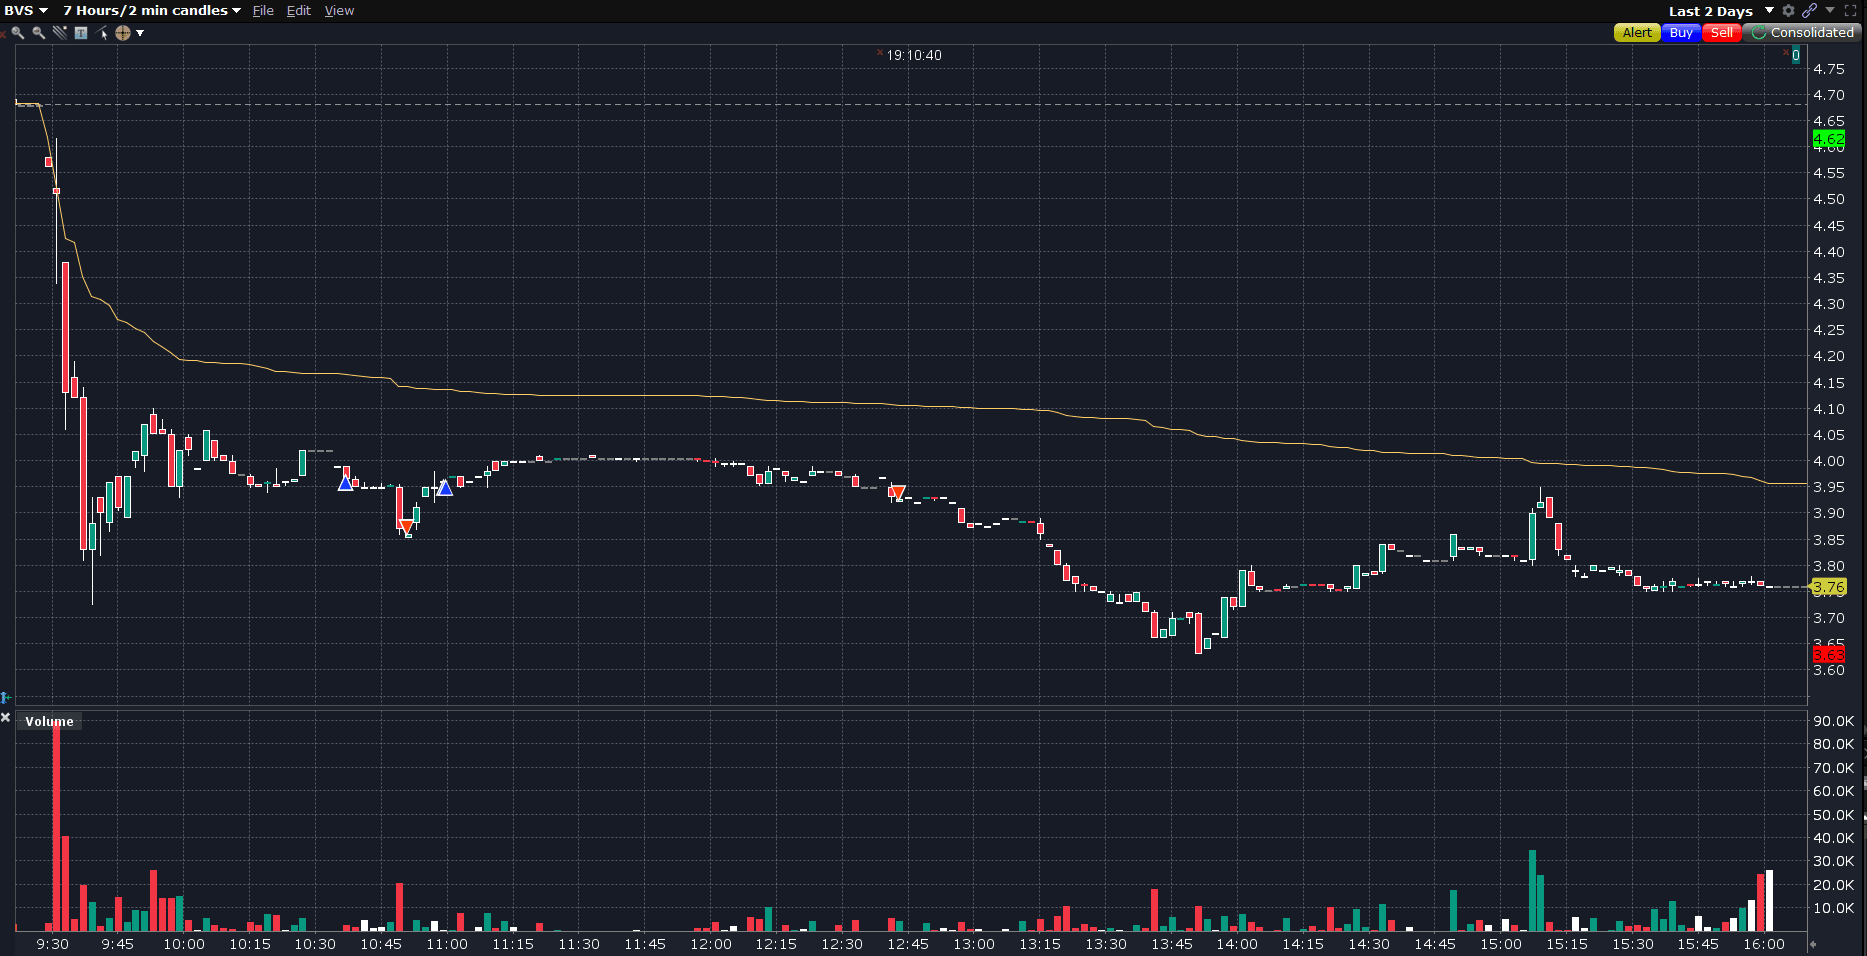Screen dimensions: 1867x956
Task: Open the BVS symbol dropdown
Action: point(26,10)
